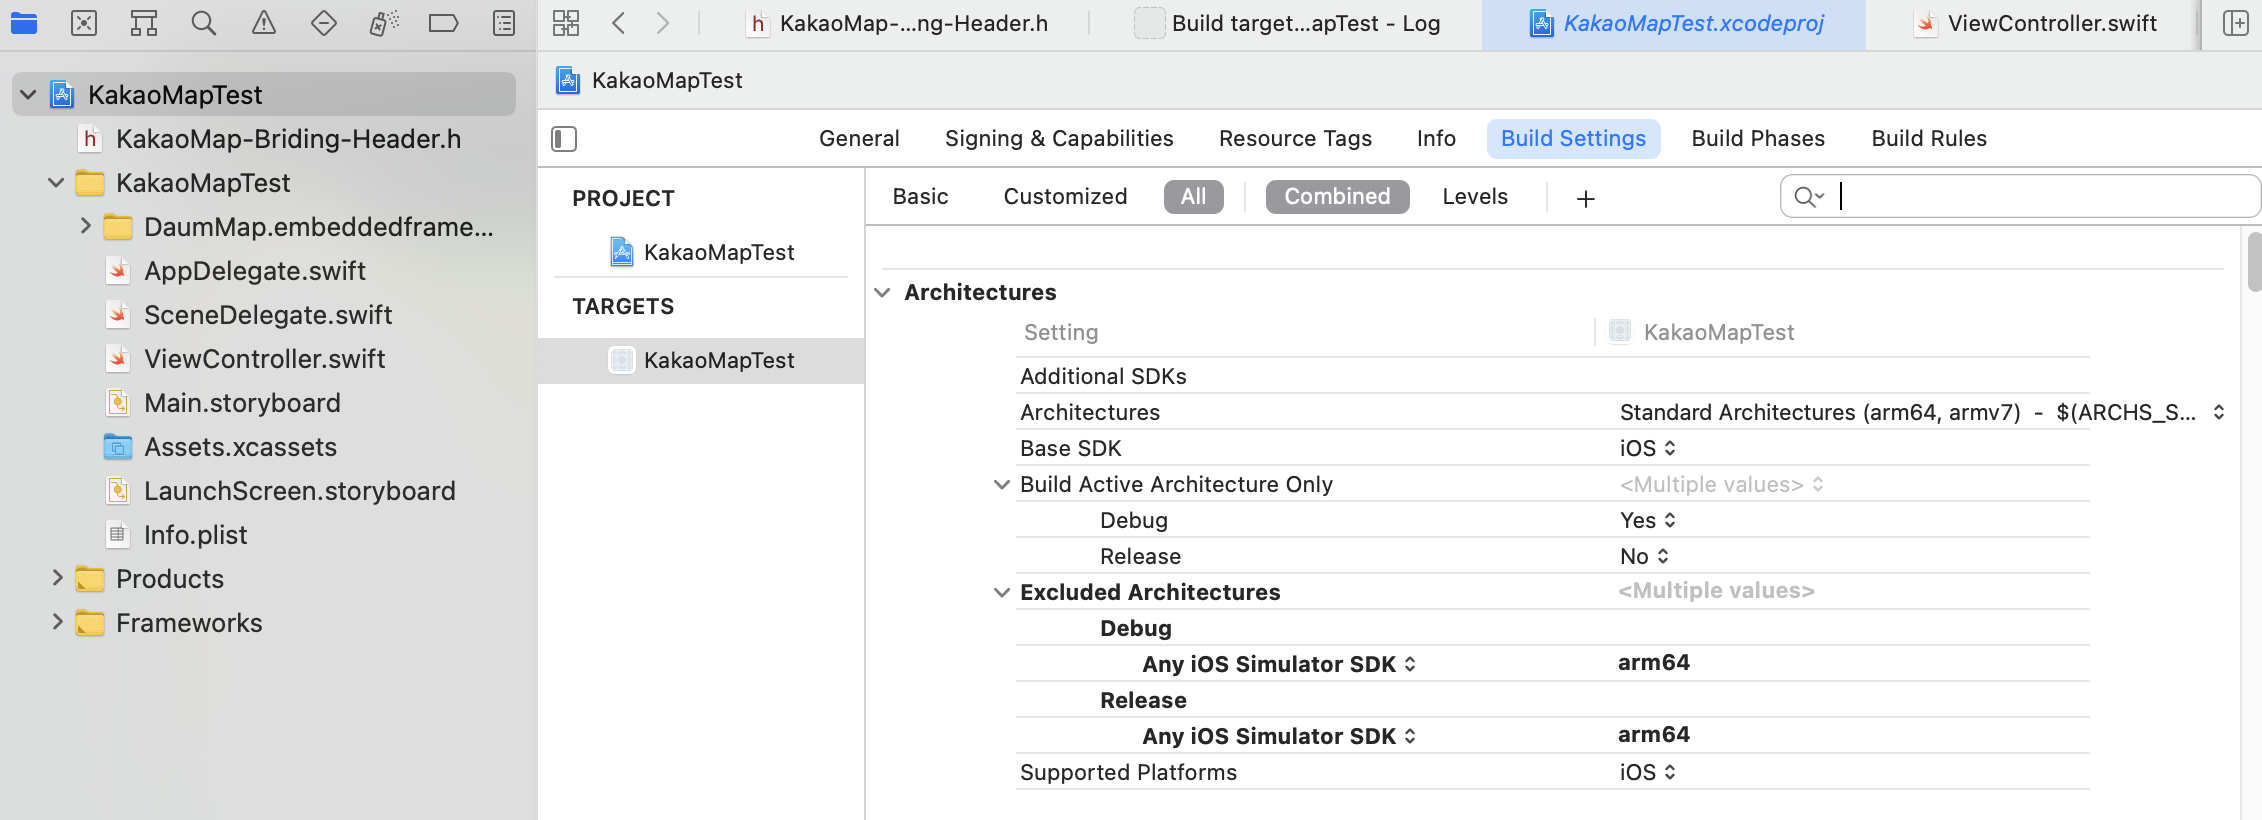Collapse Excluded Architectures setting
This screenshot has width=2262, height=820.
coord(1001,593)
